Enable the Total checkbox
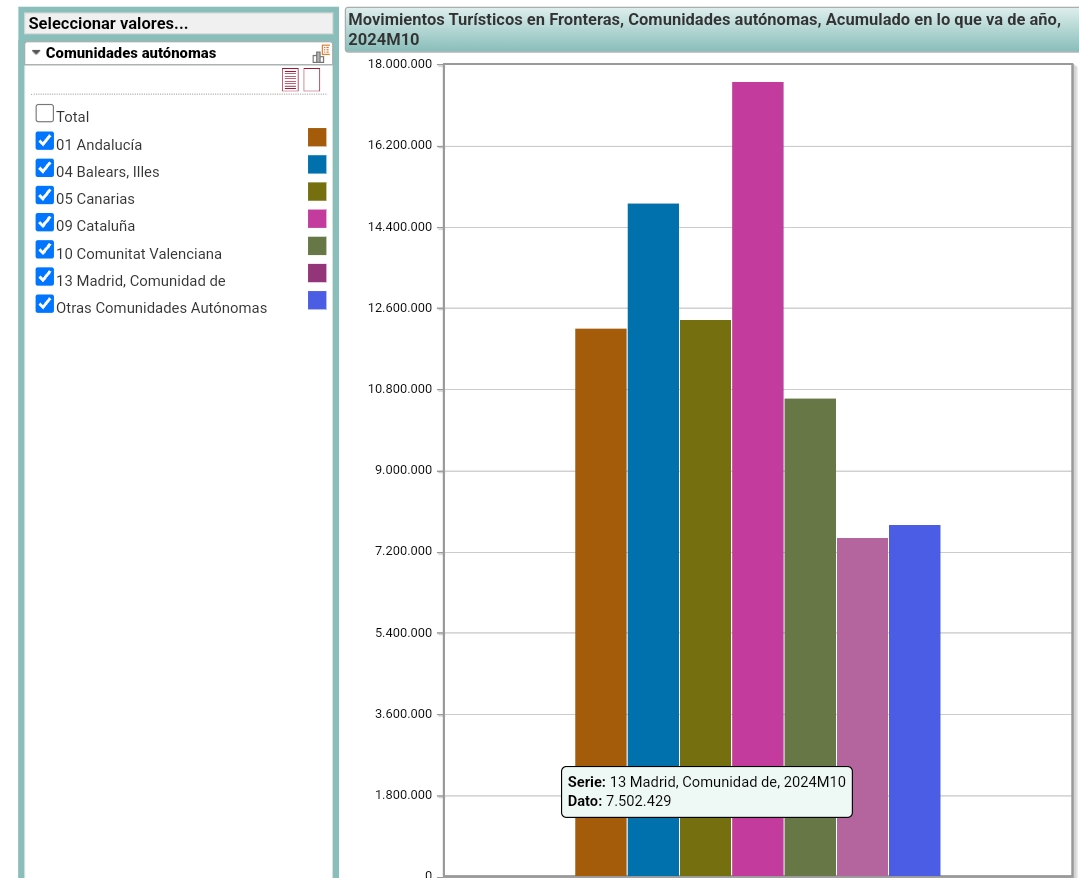The width and height of the screenshot is (1079, 878). click(x=45, y=114)
